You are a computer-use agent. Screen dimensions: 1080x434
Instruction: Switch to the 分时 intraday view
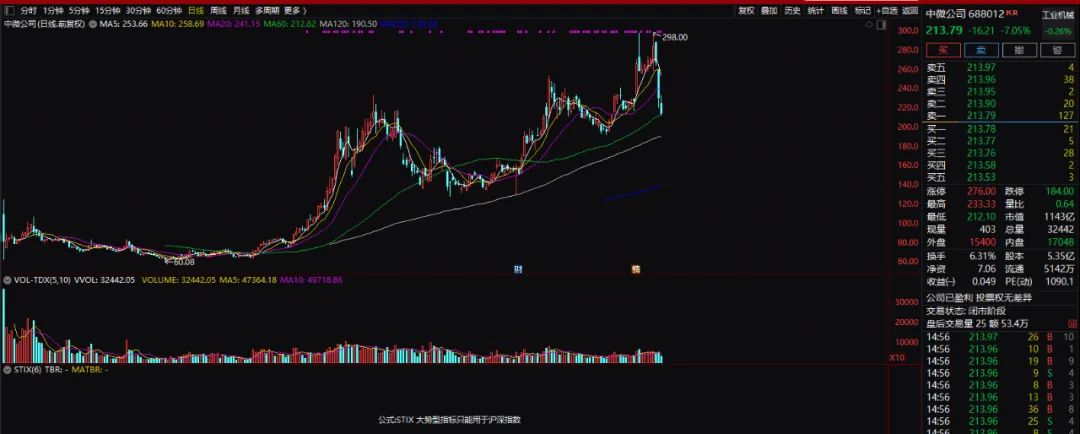click(28, 10)
